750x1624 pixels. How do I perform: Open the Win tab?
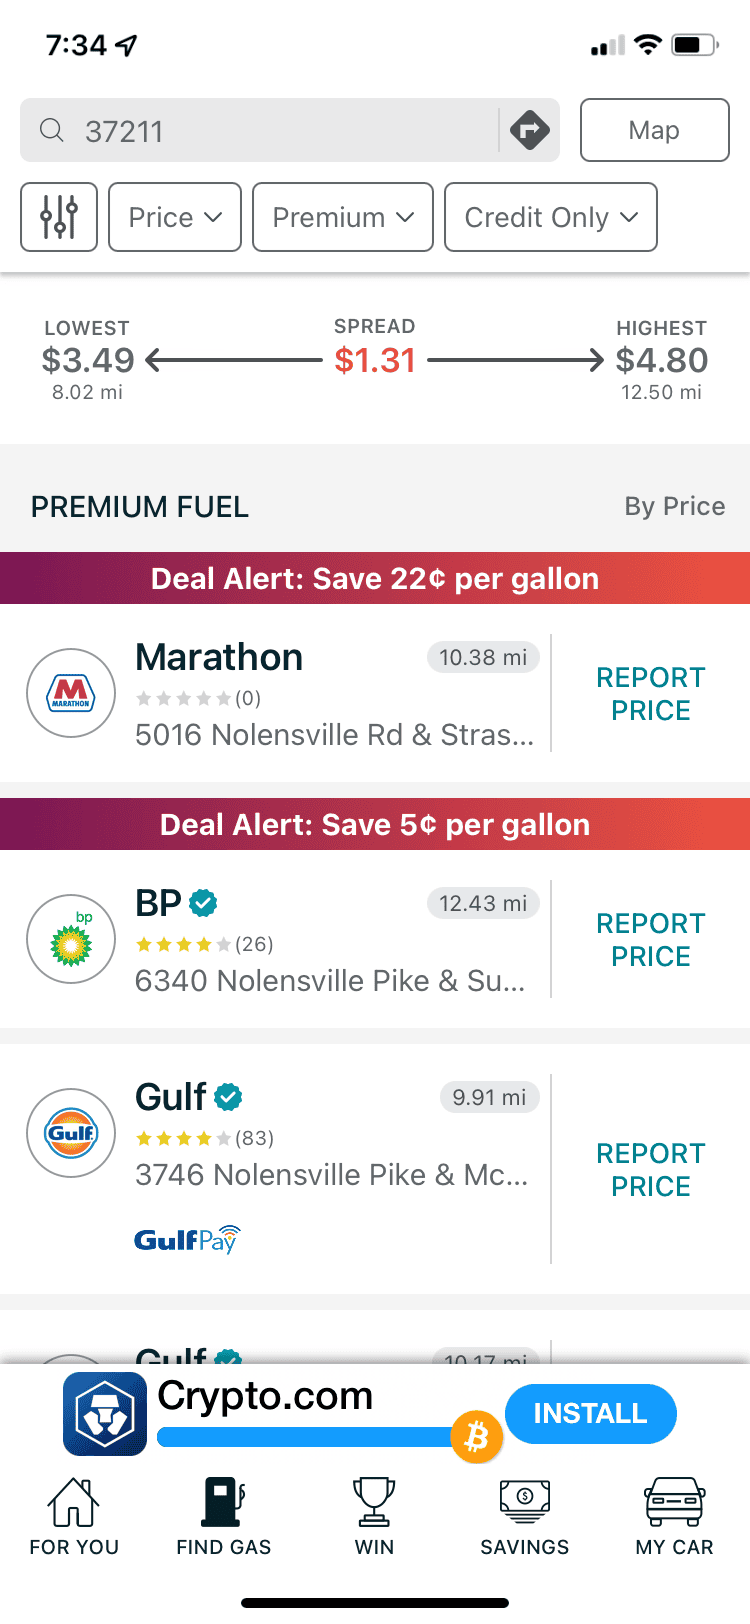[x=374, y=1517]
